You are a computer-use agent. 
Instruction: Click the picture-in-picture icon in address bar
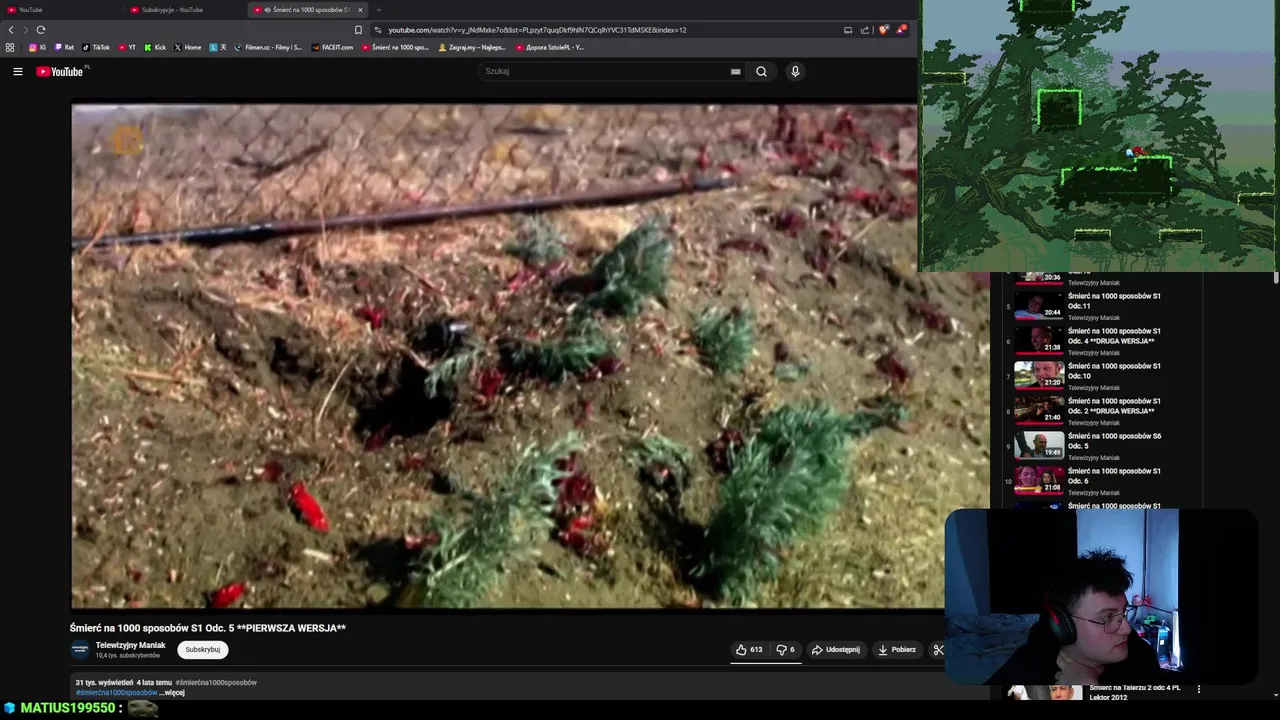click(848, 30)
